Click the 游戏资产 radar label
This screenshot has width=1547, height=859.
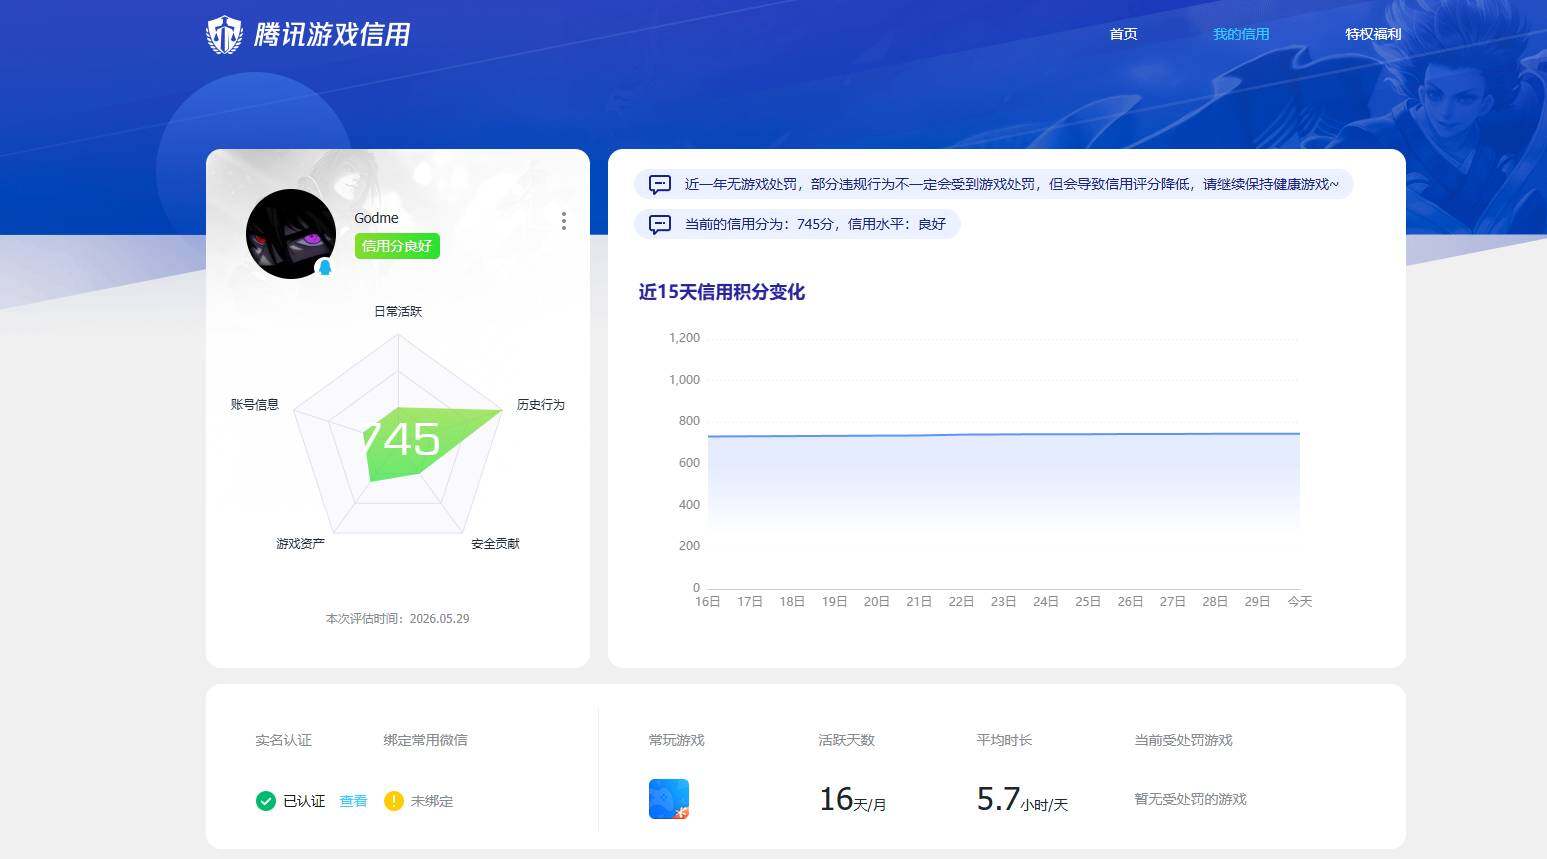(x=301, y=543)
